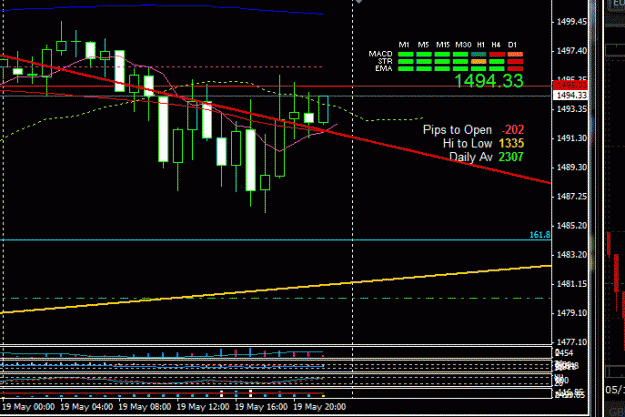The width and height of the screenshot is (625, 417).
Task: Click the green EMA M30 signal cell
Action: [460, 69]
